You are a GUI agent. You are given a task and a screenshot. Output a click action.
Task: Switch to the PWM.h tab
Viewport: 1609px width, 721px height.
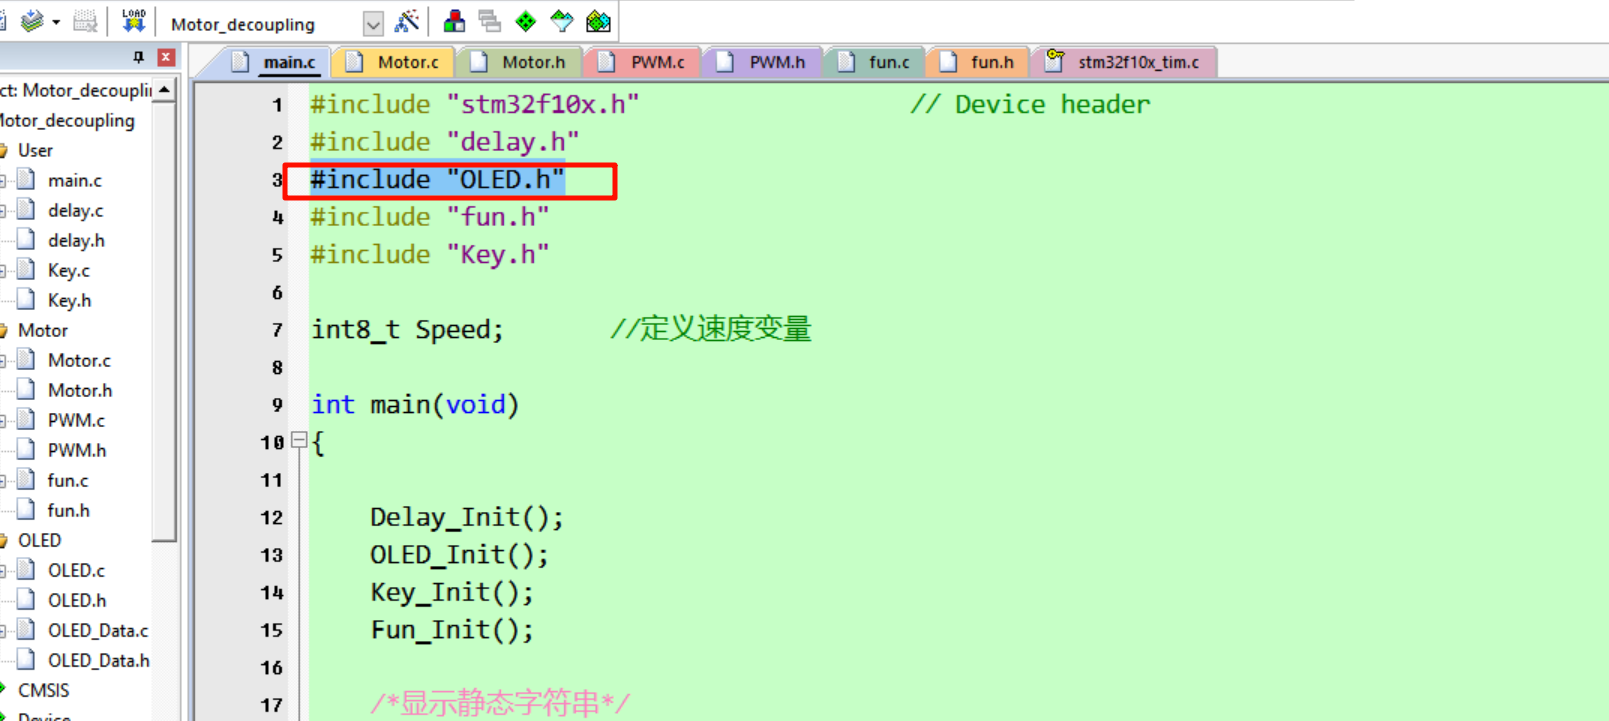coord(762,62)
